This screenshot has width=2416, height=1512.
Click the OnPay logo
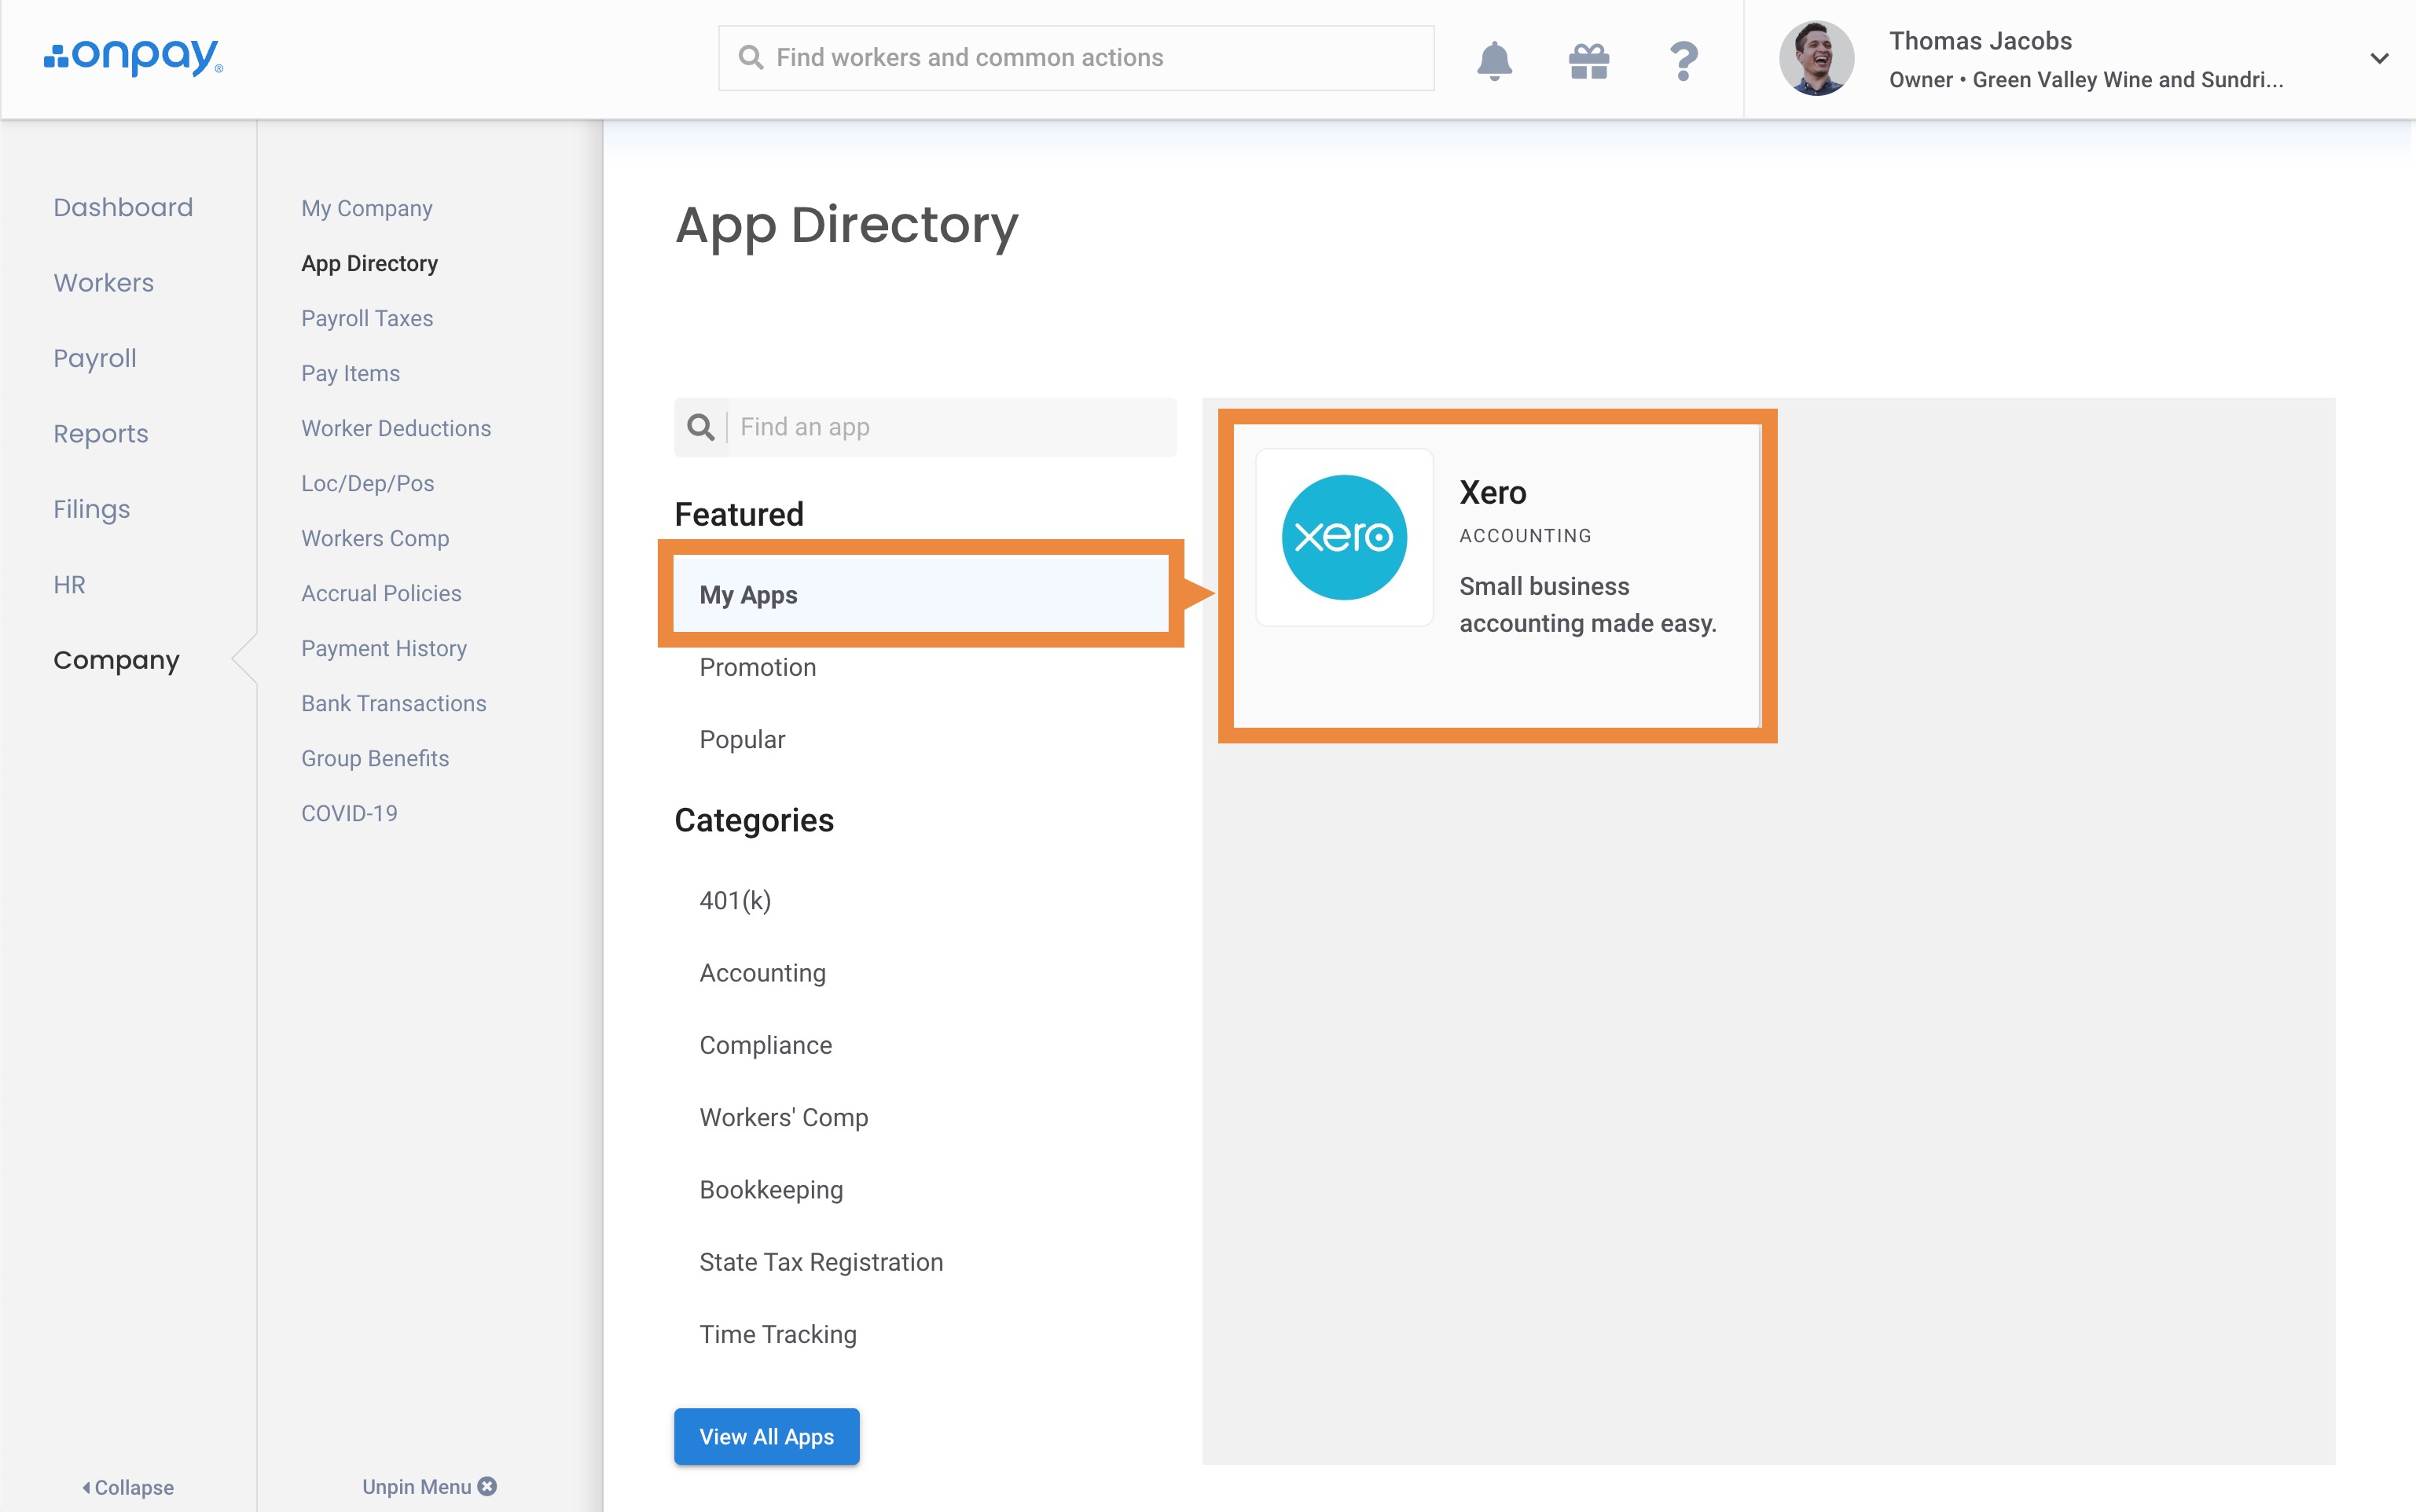click(x=133, y=57)
